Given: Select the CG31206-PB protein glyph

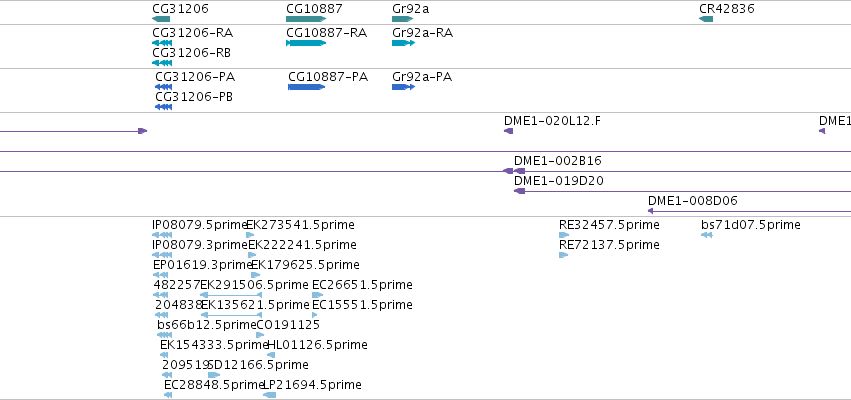Looking at the screenshot, I should pyautogui.click(x=163, y=107).
